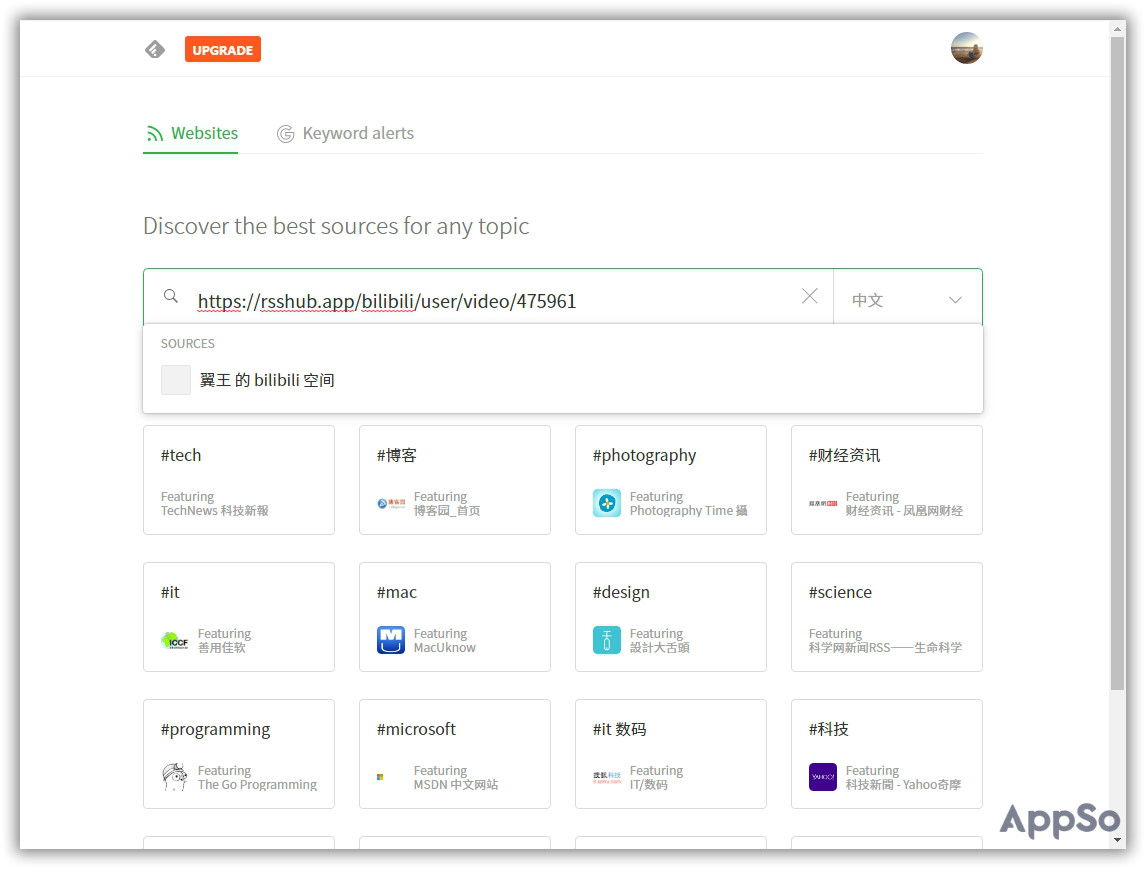Click the TechNews 科技新報 text
The image size is (1146, 869).
coord(215,511)
